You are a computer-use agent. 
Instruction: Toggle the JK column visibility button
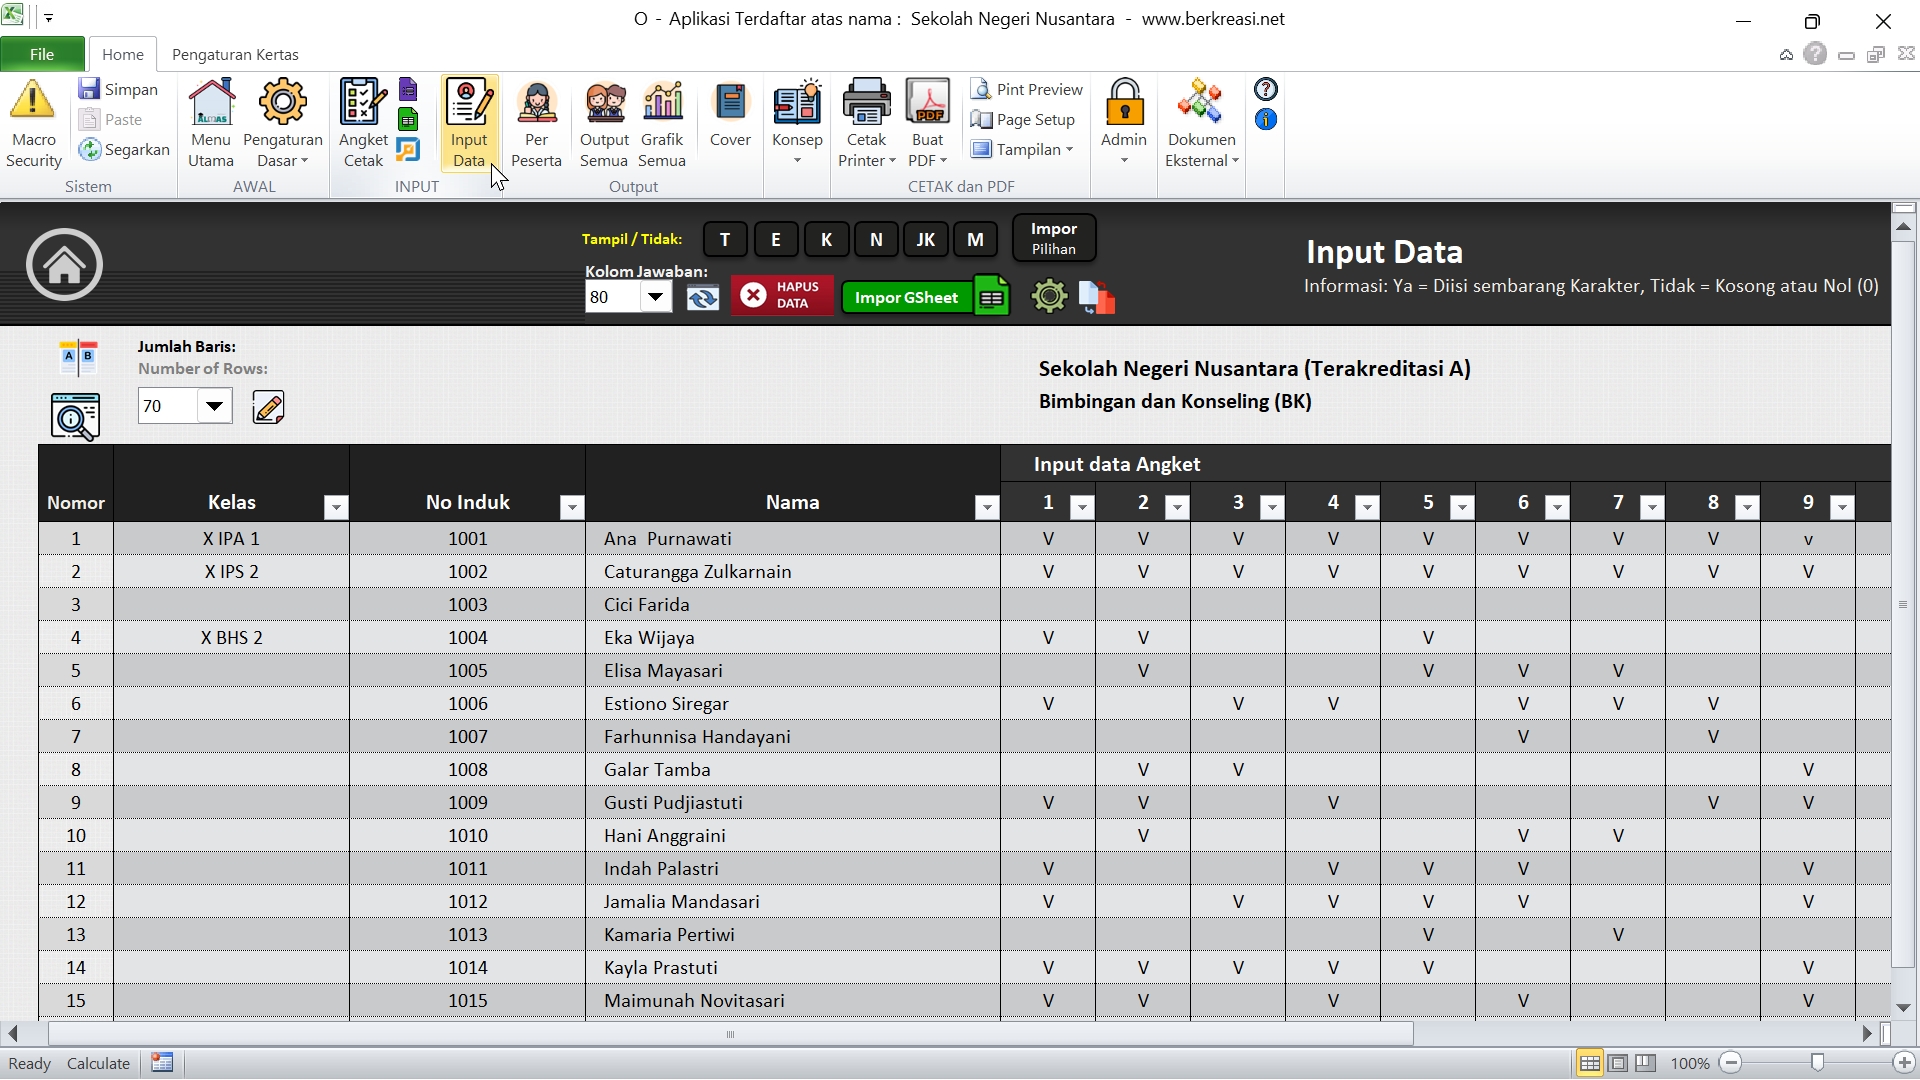point(925,239)
